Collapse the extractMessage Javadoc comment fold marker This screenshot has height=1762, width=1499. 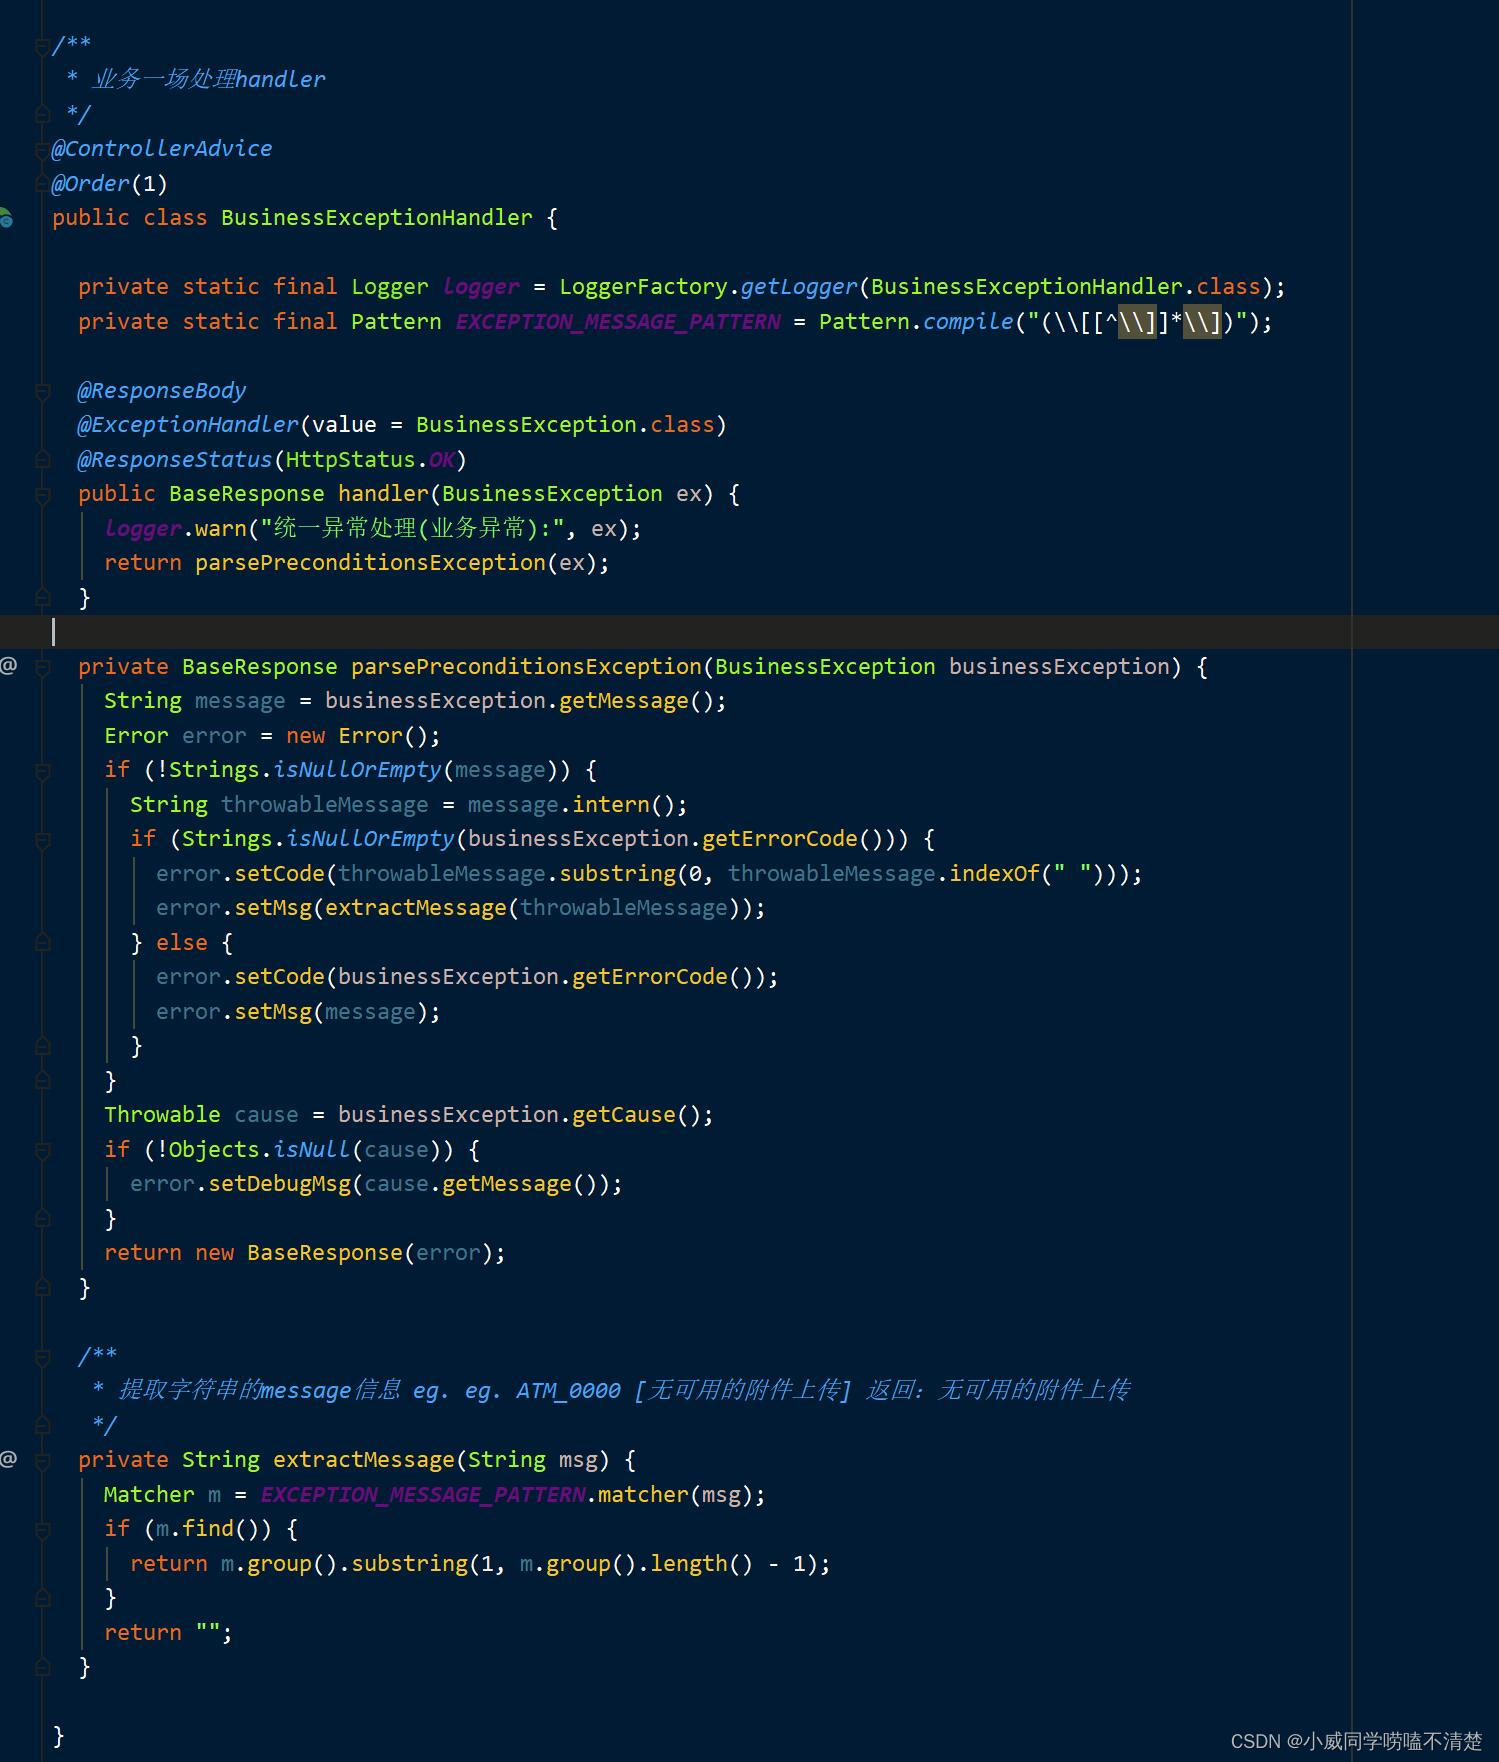point(42,1357)
